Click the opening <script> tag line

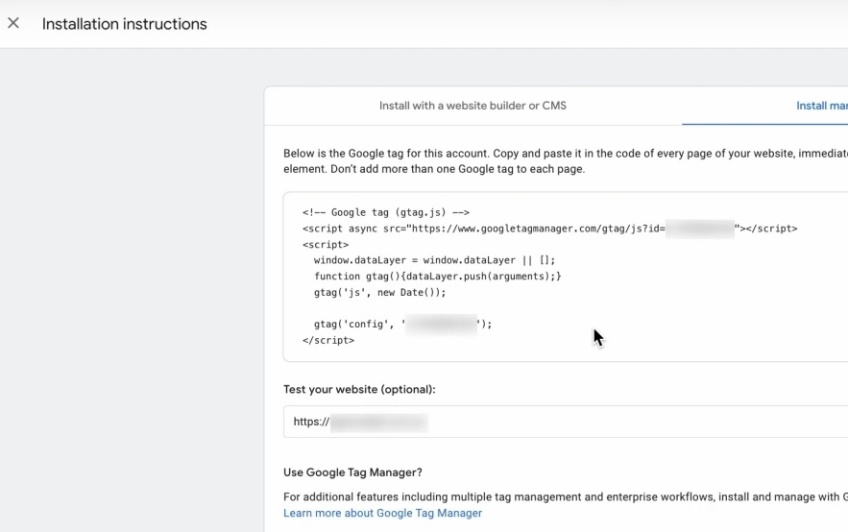(325, 244)
